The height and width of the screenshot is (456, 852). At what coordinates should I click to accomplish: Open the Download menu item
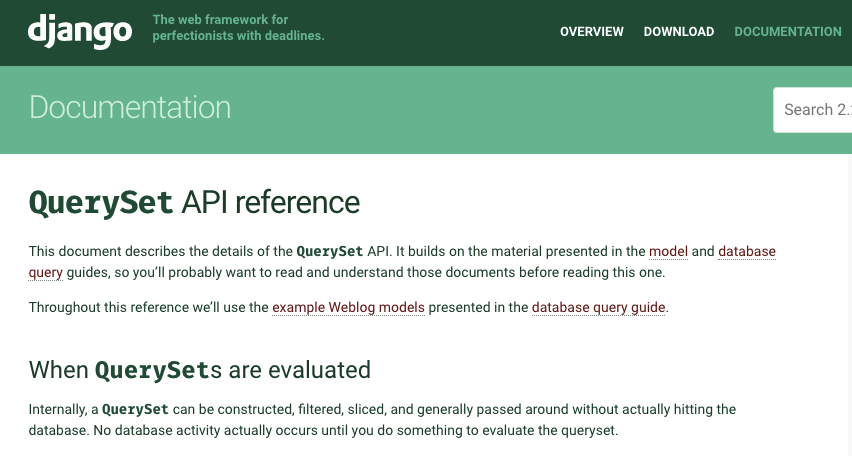tap(679, 32)
